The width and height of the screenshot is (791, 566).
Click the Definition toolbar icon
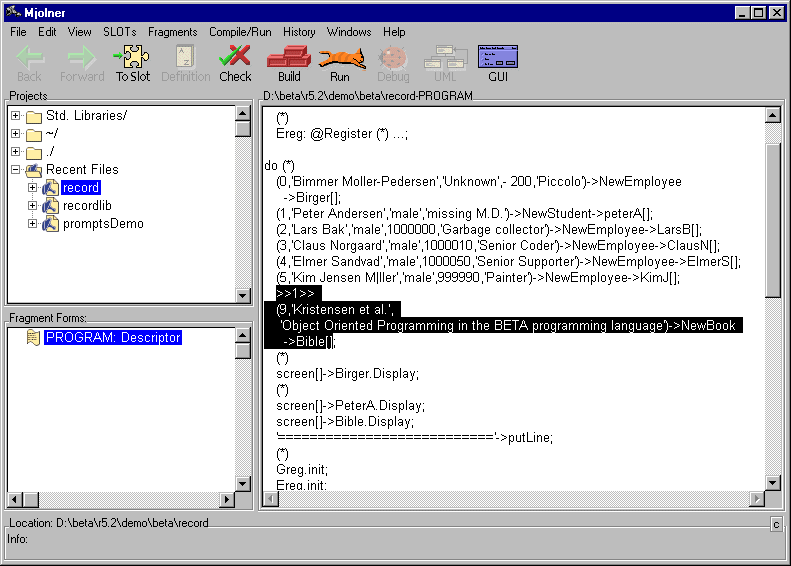[185, 62]
